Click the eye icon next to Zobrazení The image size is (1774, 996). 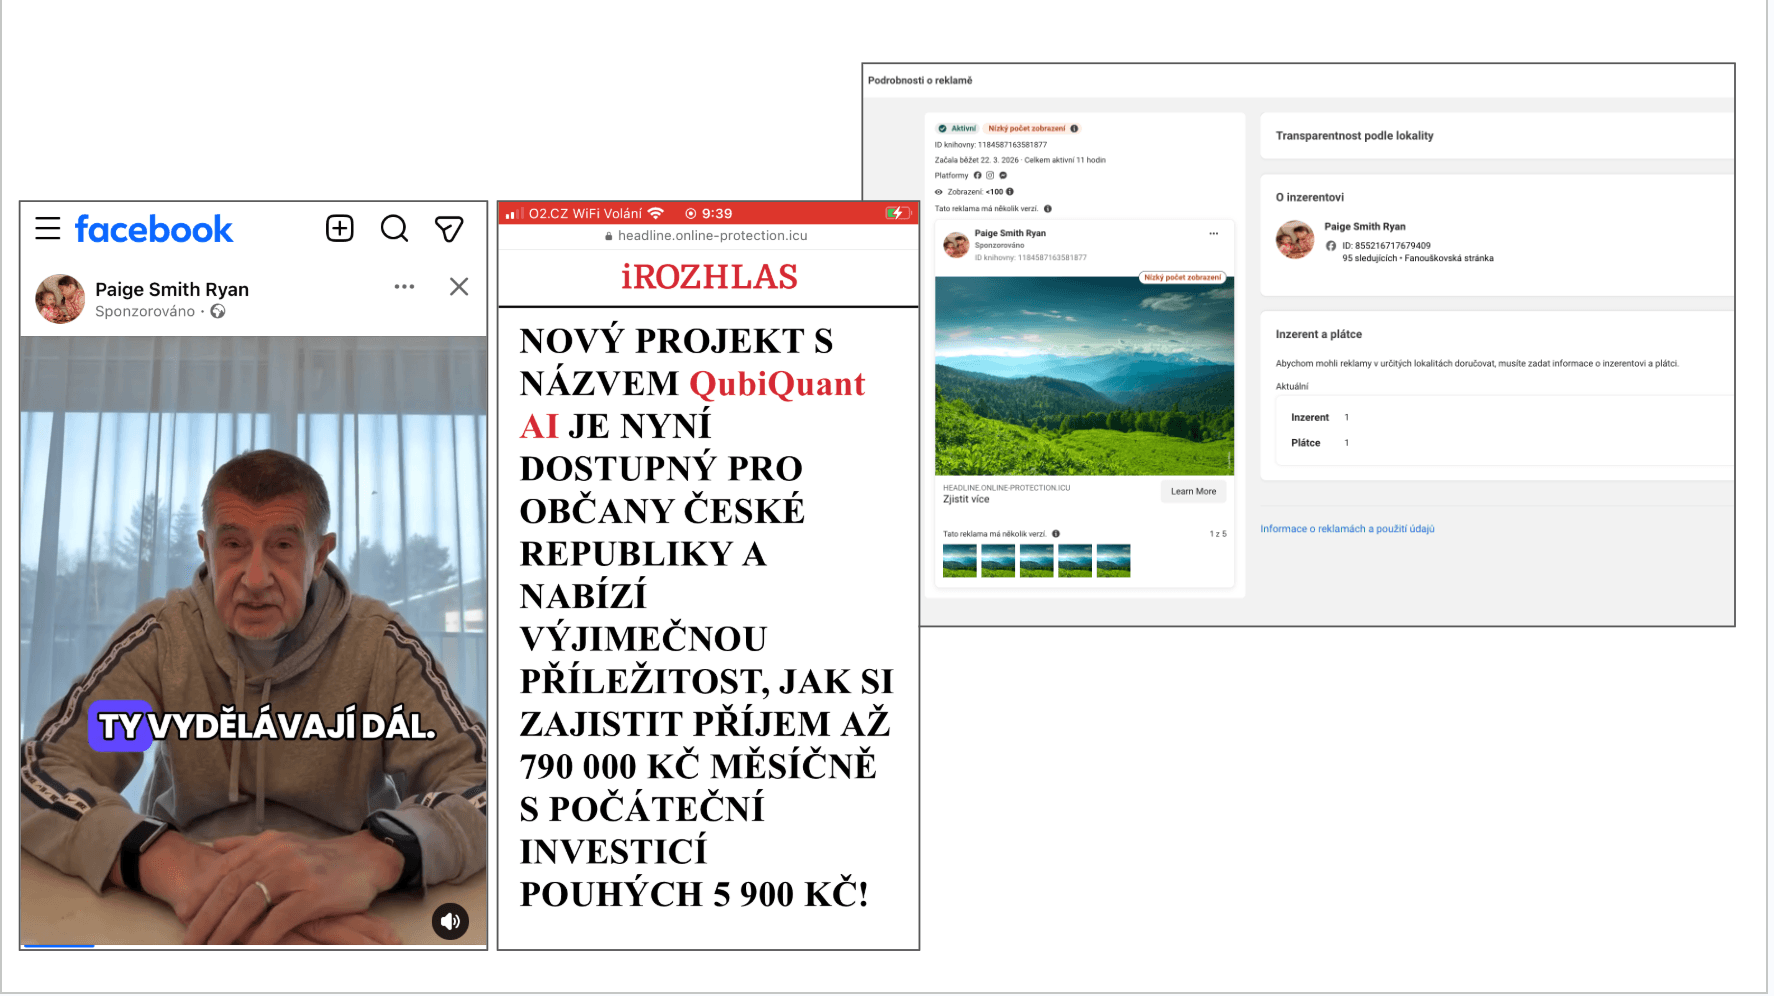[x=939, y=192]
